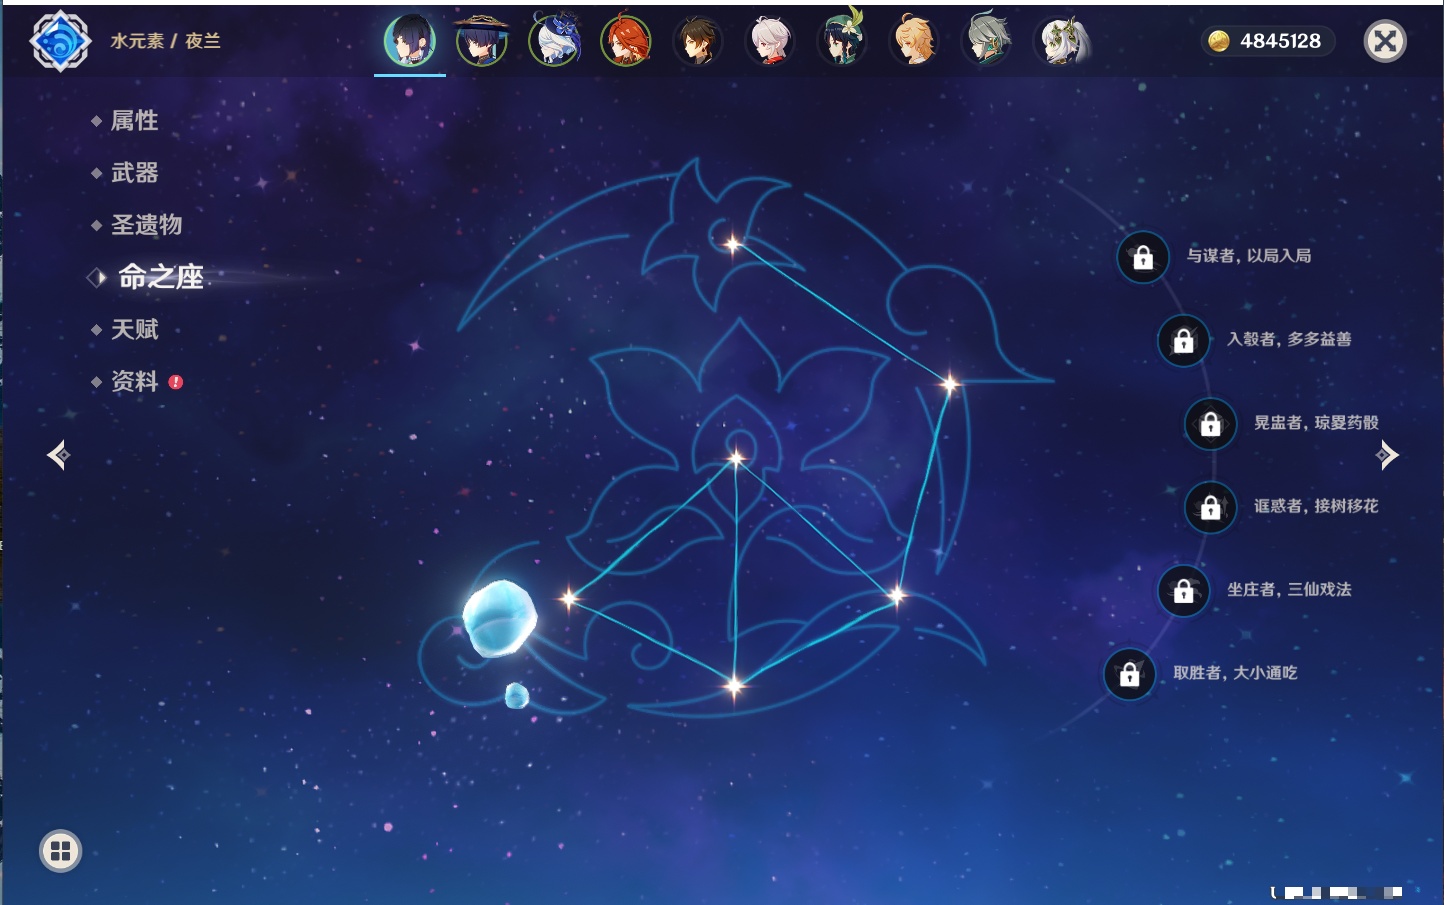Viewport: 1444px width, 905px height.
Task: Click lock icon for 诓惑者，接树移花
Action: tap(1211, 507)
